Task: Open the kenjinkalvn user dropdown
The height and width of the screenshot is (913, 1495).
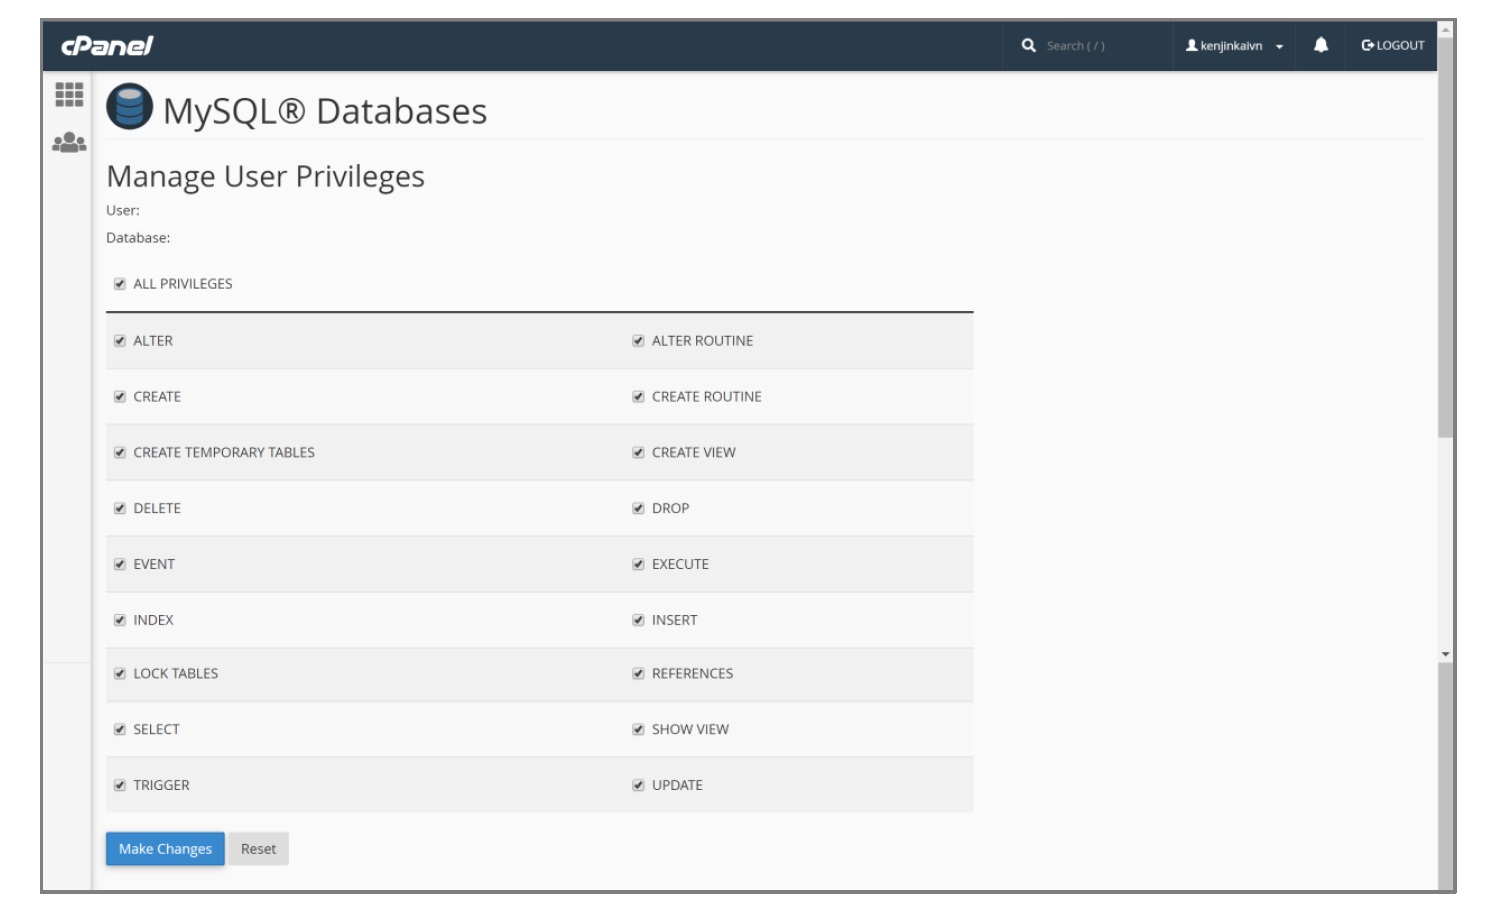Action: pyautogui.click(x=1234, y=46)
